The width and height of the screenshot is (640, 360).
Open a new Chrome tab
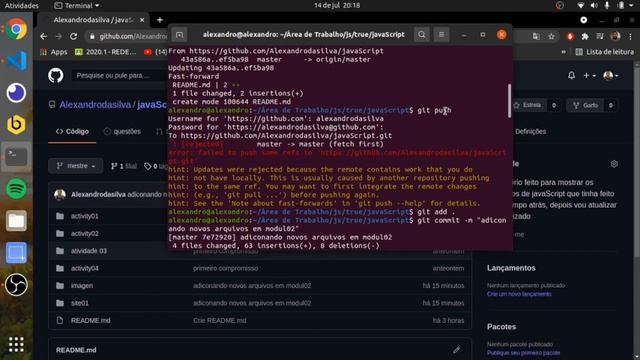pos(160,20)
